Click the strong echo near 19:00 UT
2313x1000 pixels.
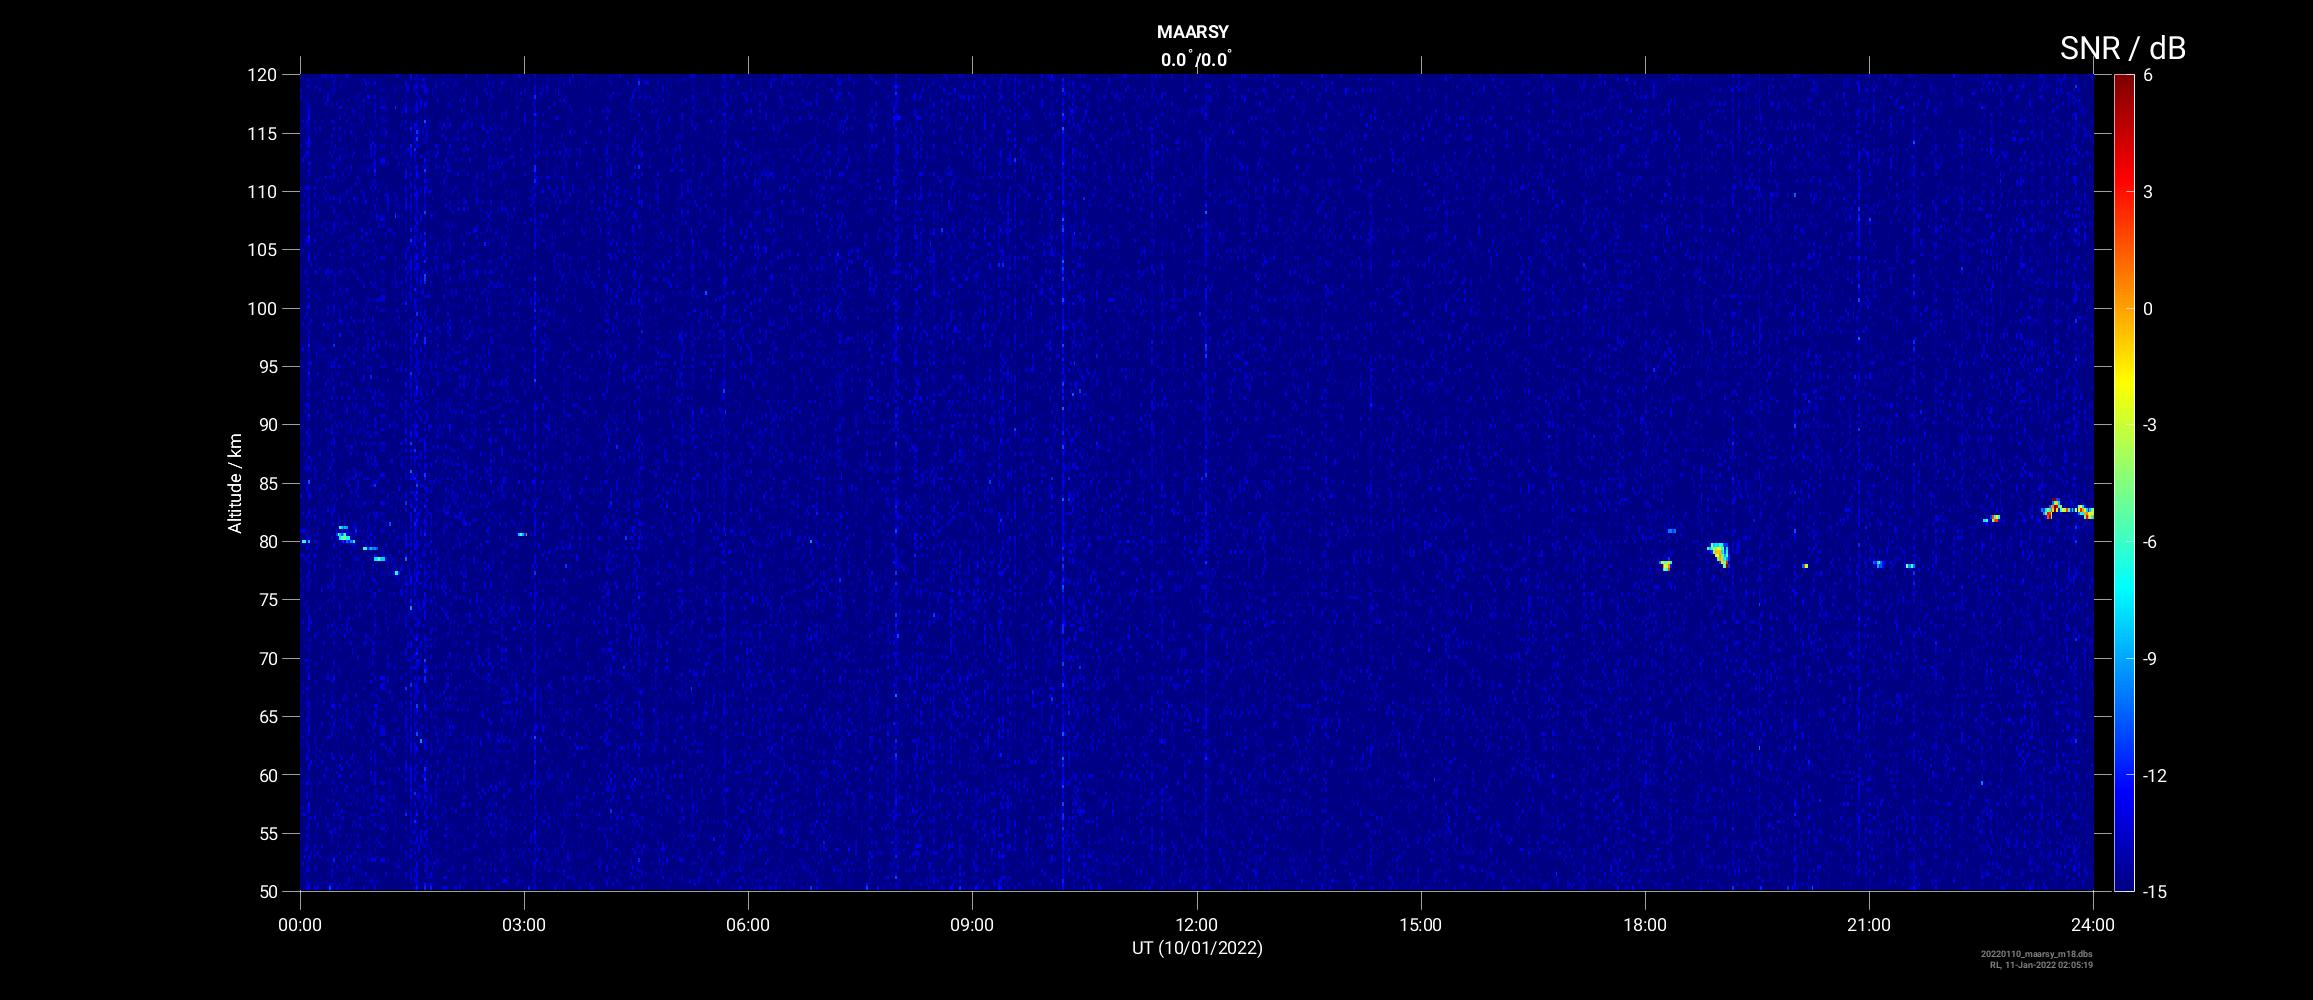click(x=1719, y=554)
